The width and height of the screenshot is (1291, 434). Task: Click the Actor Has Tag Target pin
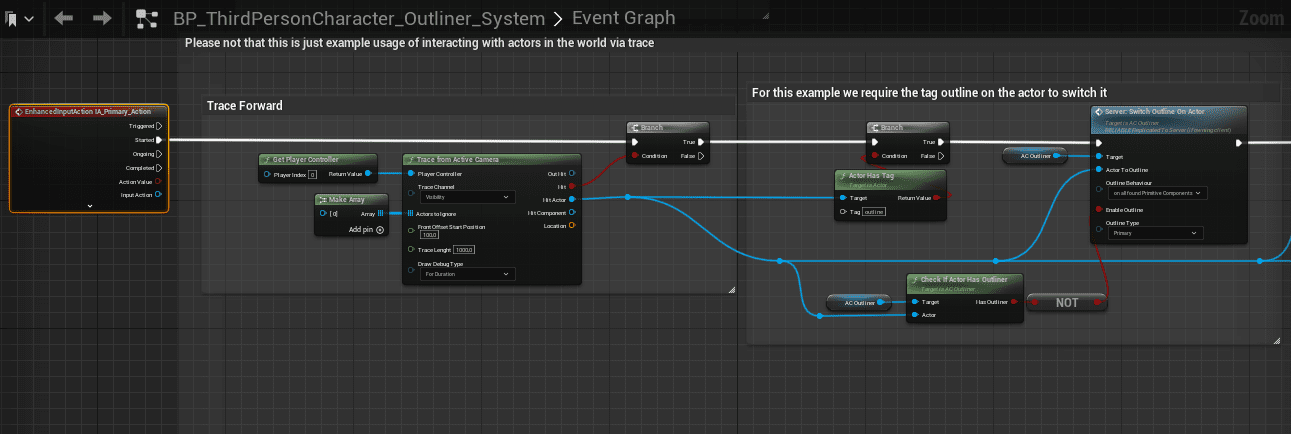[842, 198]
